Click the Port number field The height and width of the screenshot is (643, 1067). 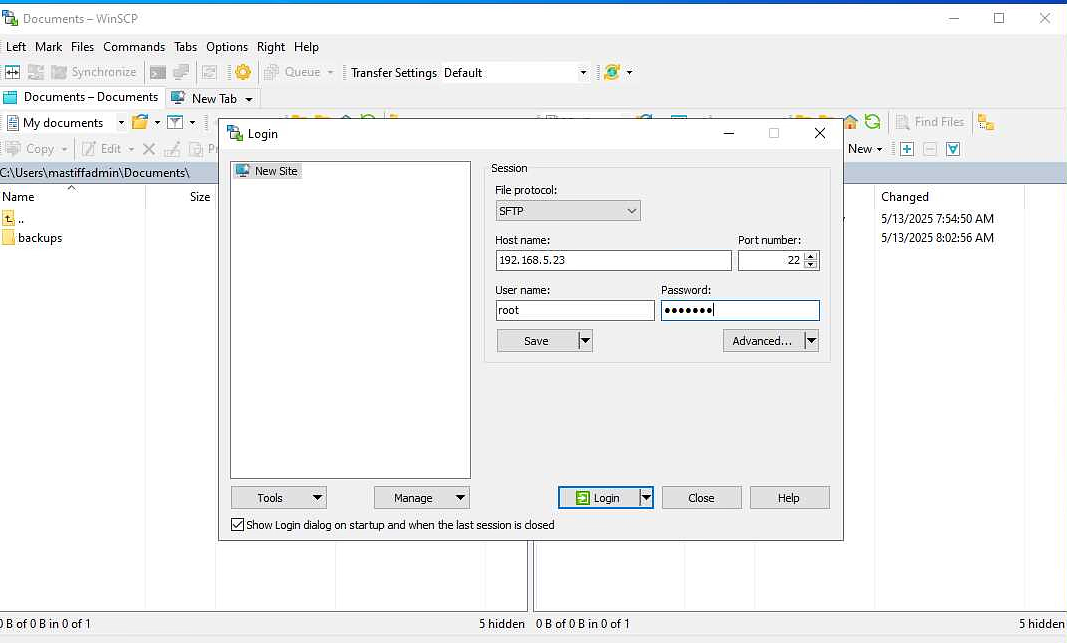pyautogui.click(x=771, y=260)
